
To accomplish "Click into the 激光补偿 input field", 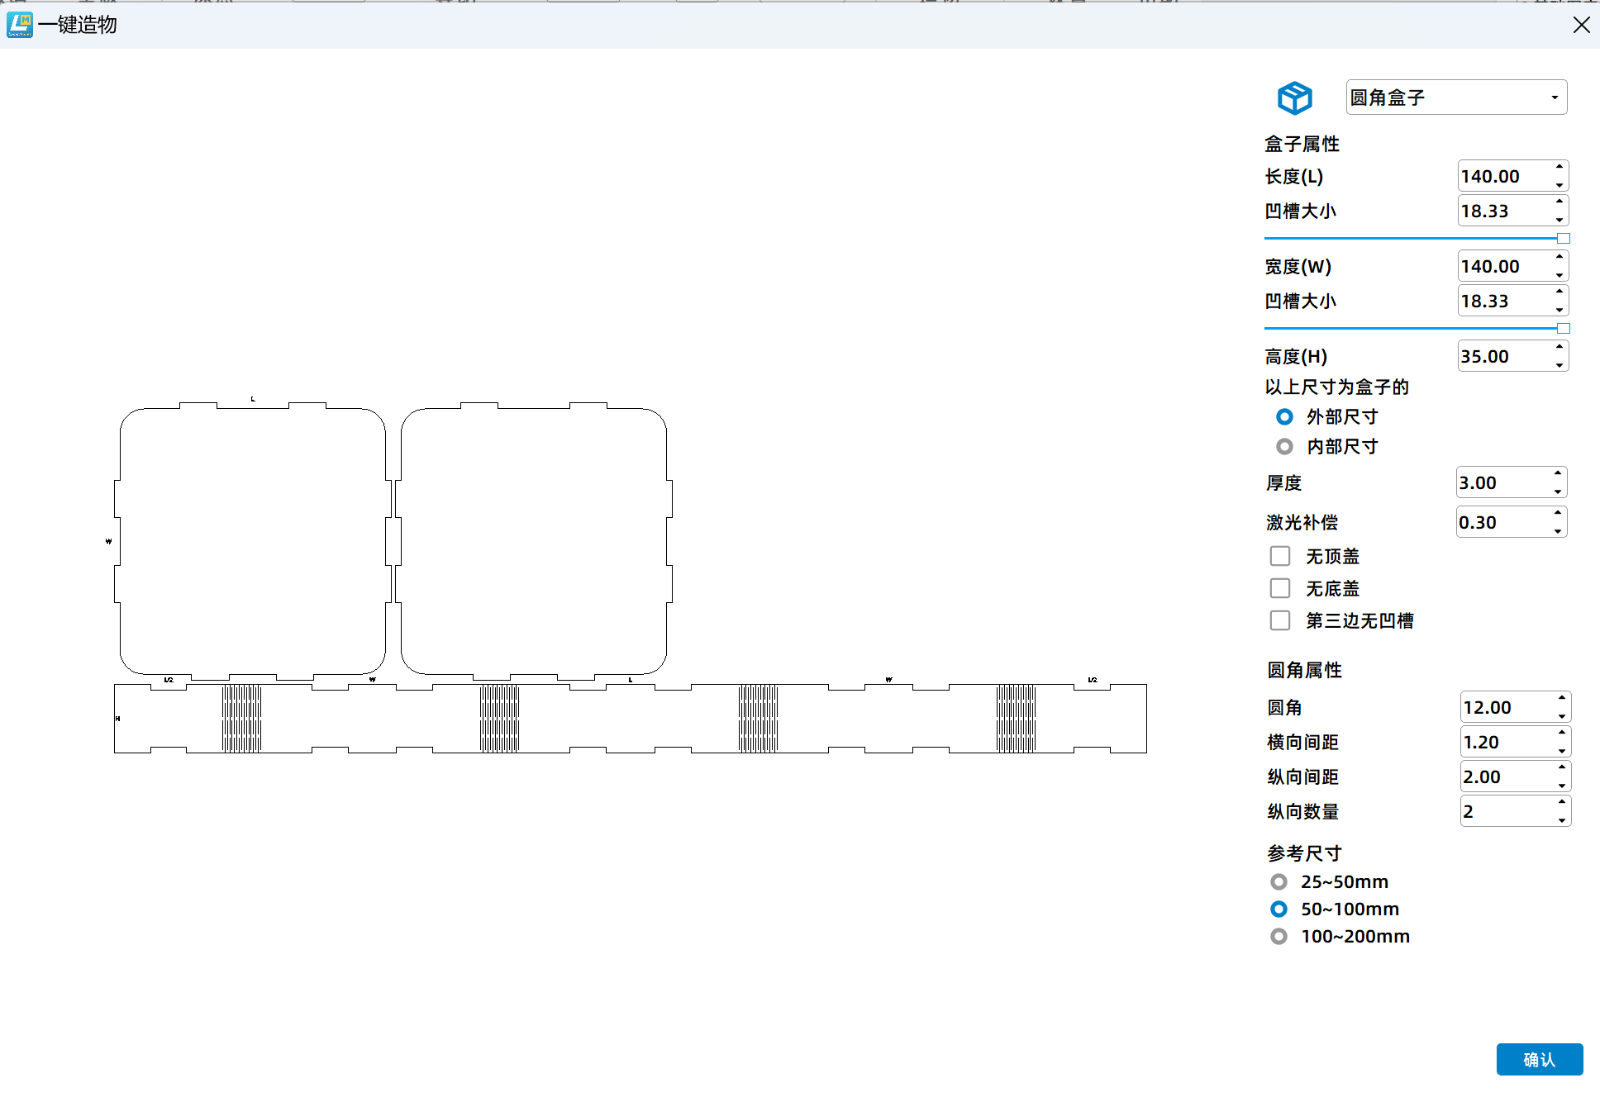I will point(1502,522).
